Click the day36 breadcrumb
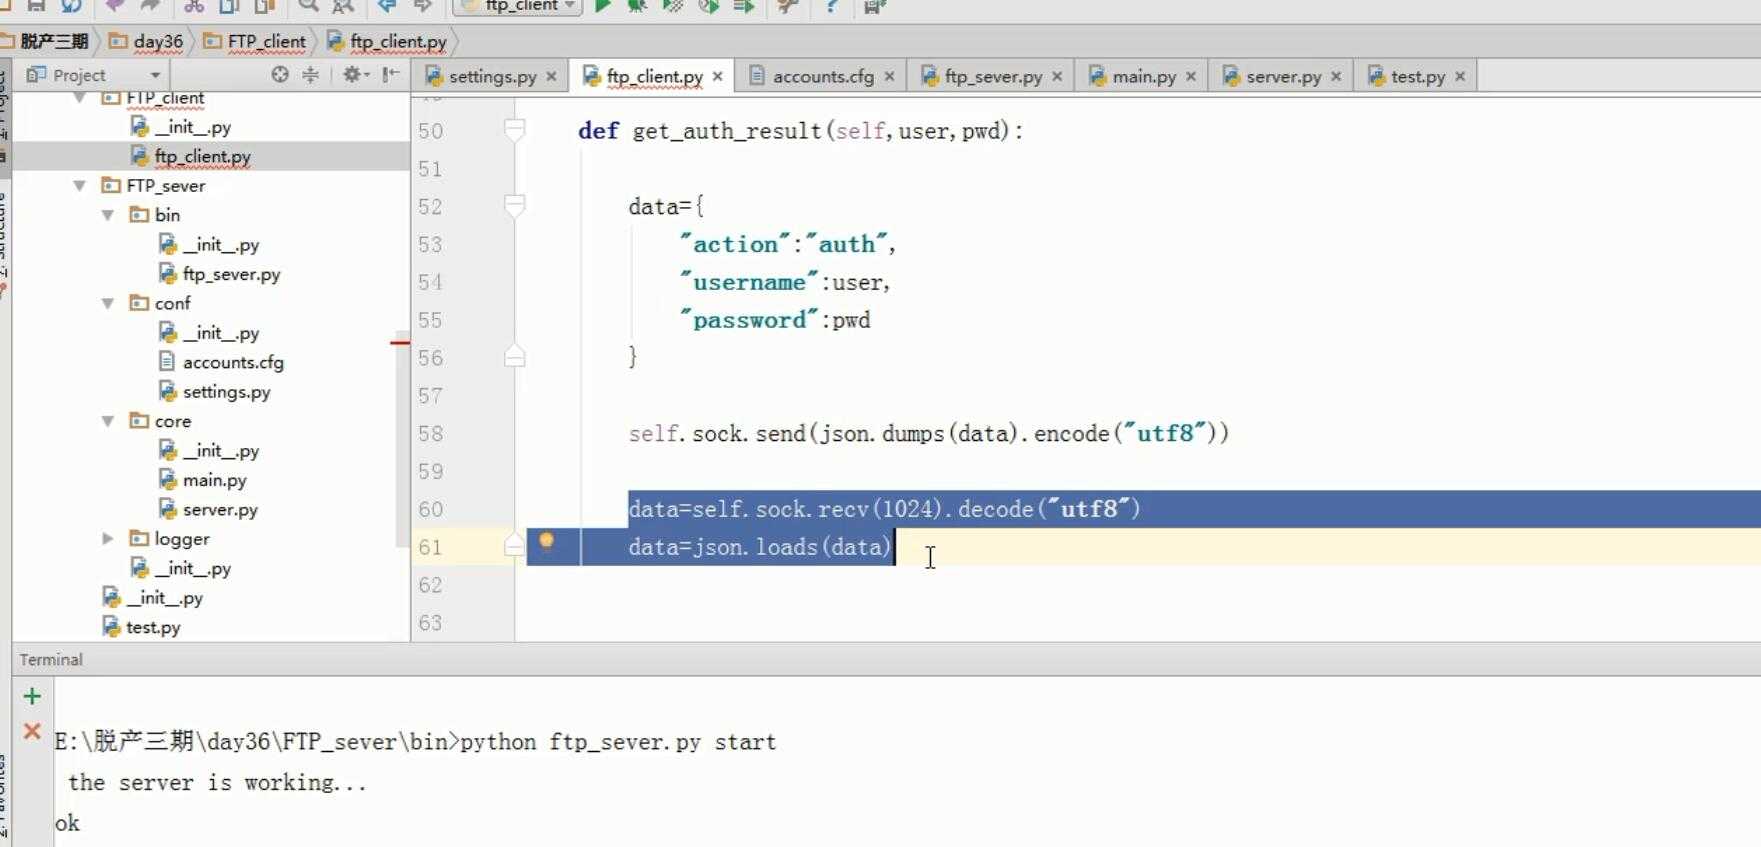The image size is (1761, 847). pos(157,41)
